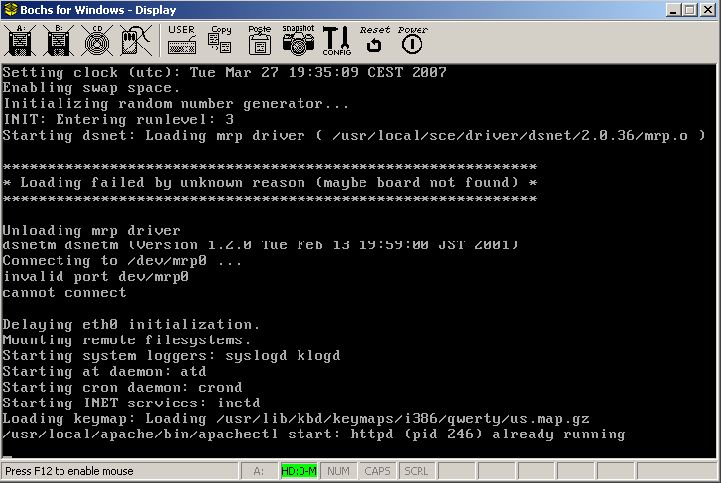Image resolution: width=721 pixels, height=483 pixels.
Task: Open the CONFIG tools icon
Action: click(x=337, y=41)
